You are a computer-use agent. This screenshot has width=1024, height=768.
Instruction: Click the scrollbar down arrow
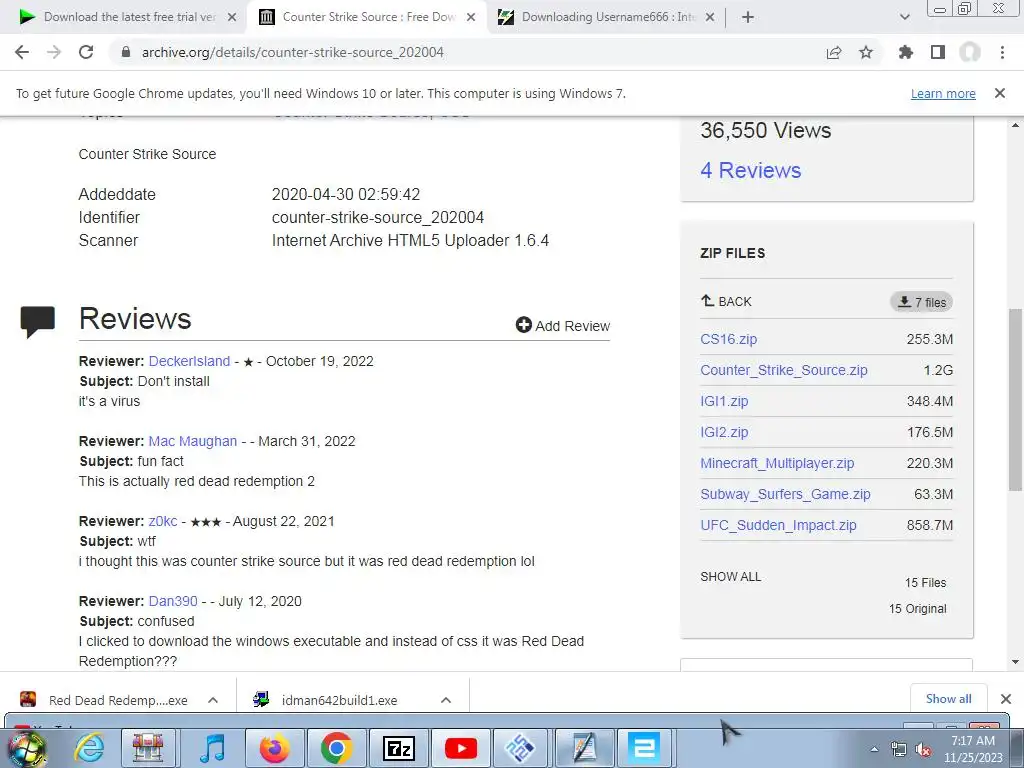point(1015,662)
